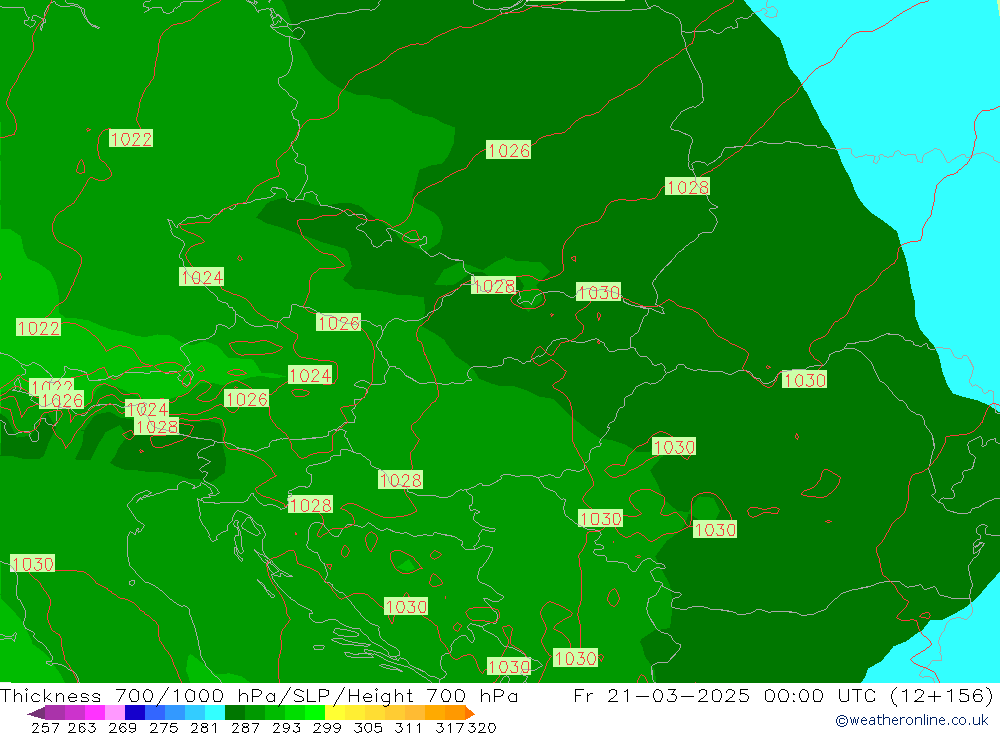This screenshot has height=733, width=1000.
Task: Select the cyan legend swatch
Action: [x=215, y=713]
